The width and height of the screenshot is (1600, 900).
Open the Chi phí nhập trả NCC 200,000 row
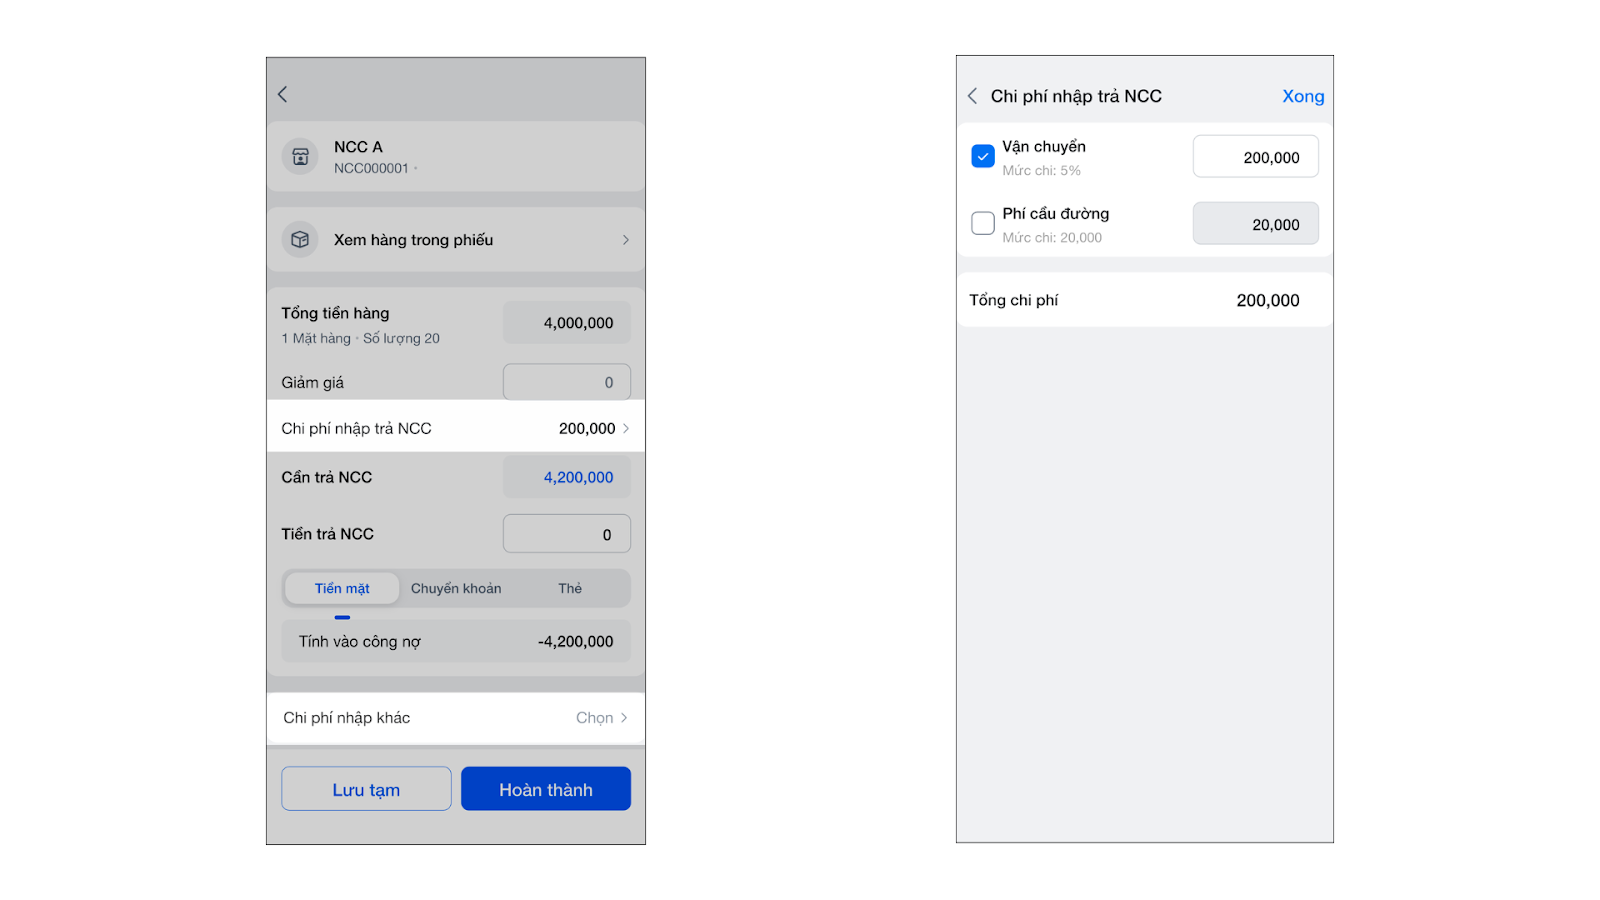[456, 428]
